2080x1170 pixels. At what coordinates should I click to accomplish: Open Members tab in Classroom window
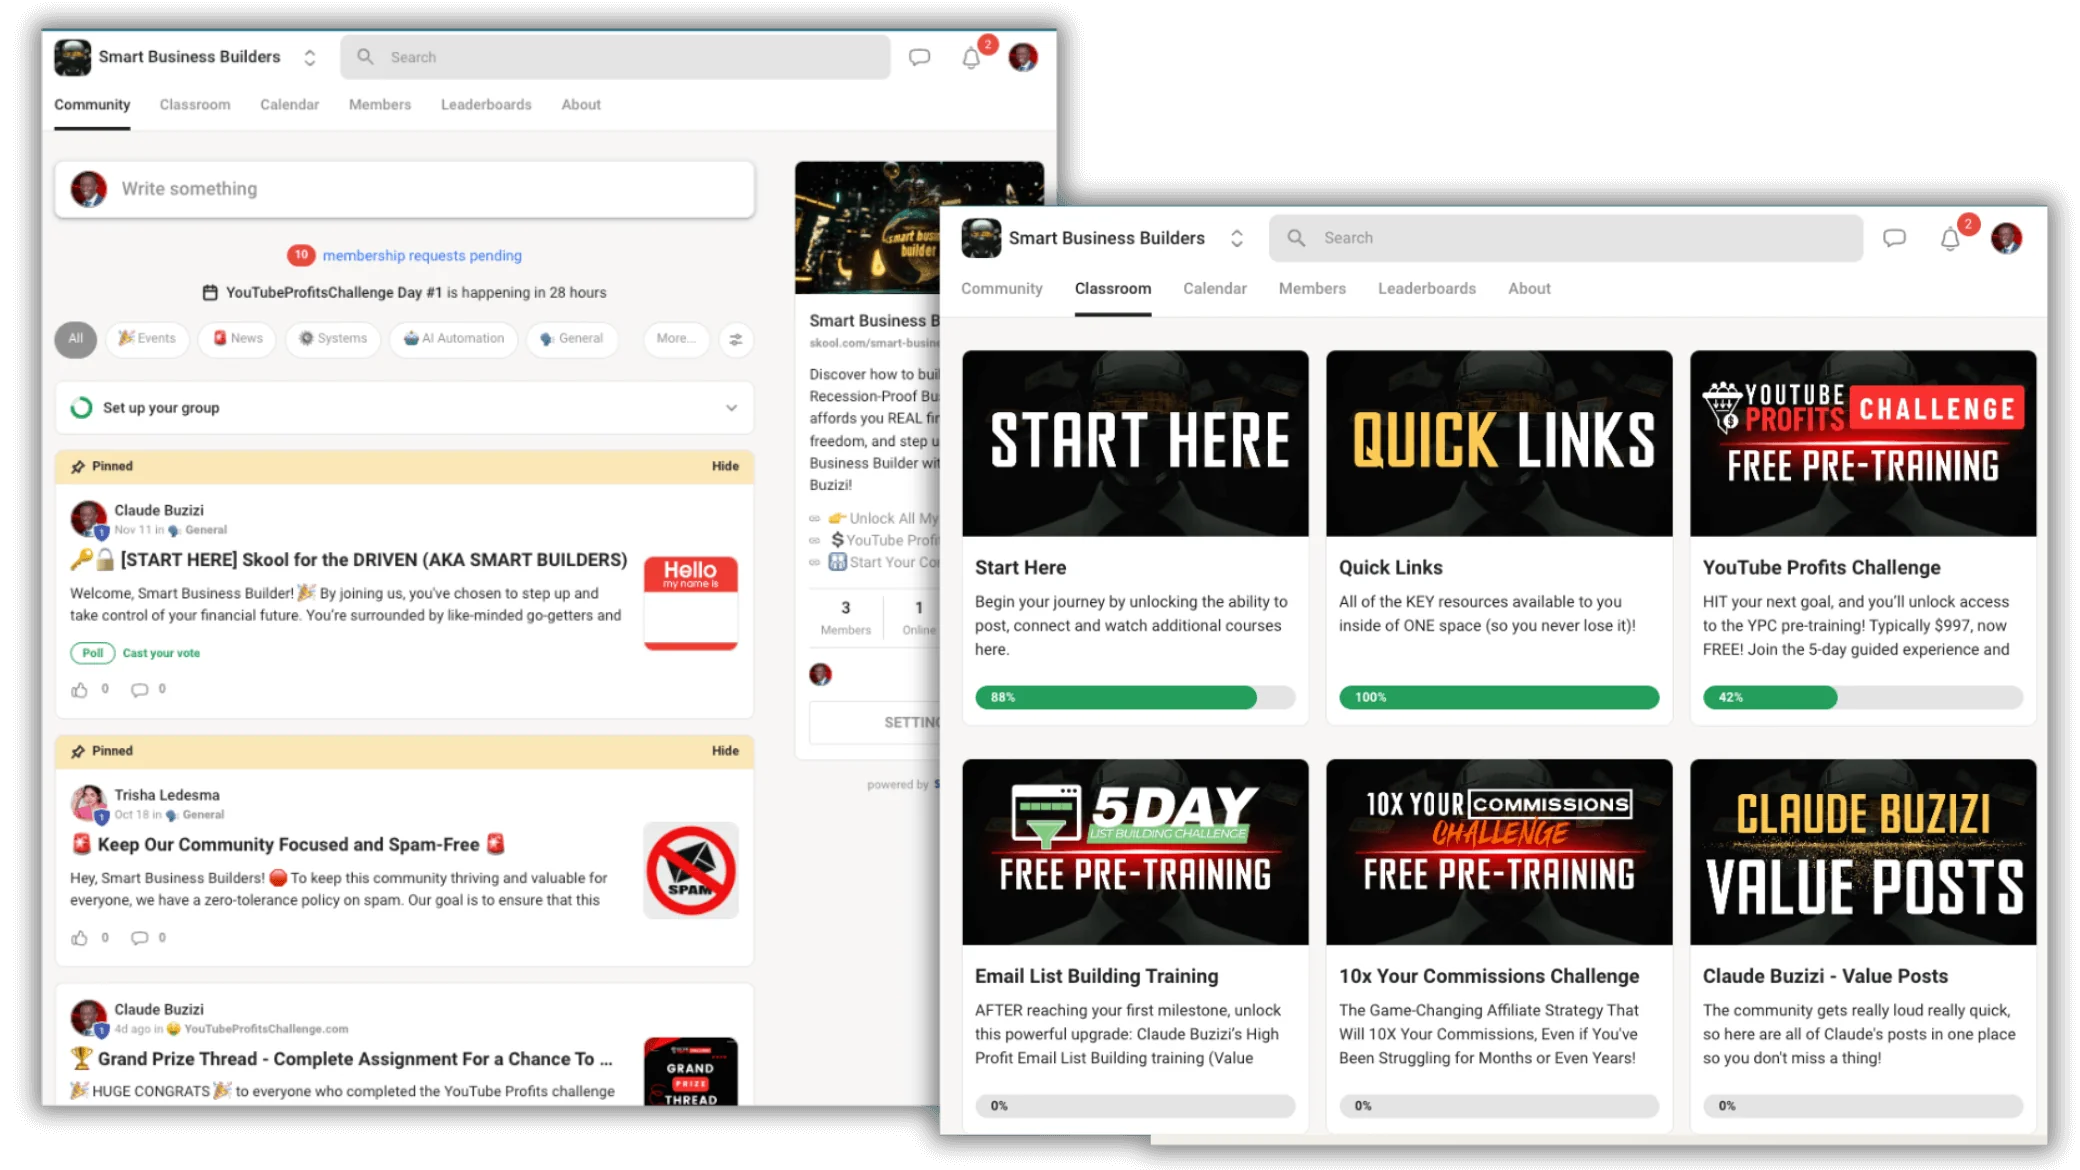click(1312, 289)
